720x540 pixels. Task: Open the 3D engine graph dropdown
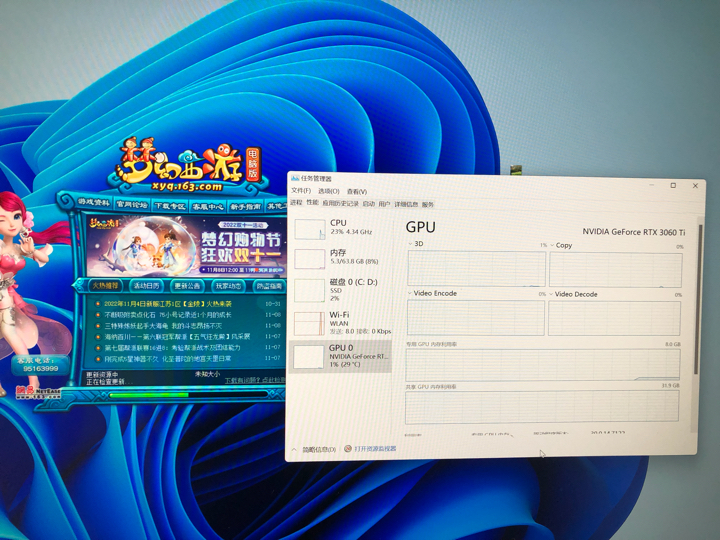click(410, 244)
